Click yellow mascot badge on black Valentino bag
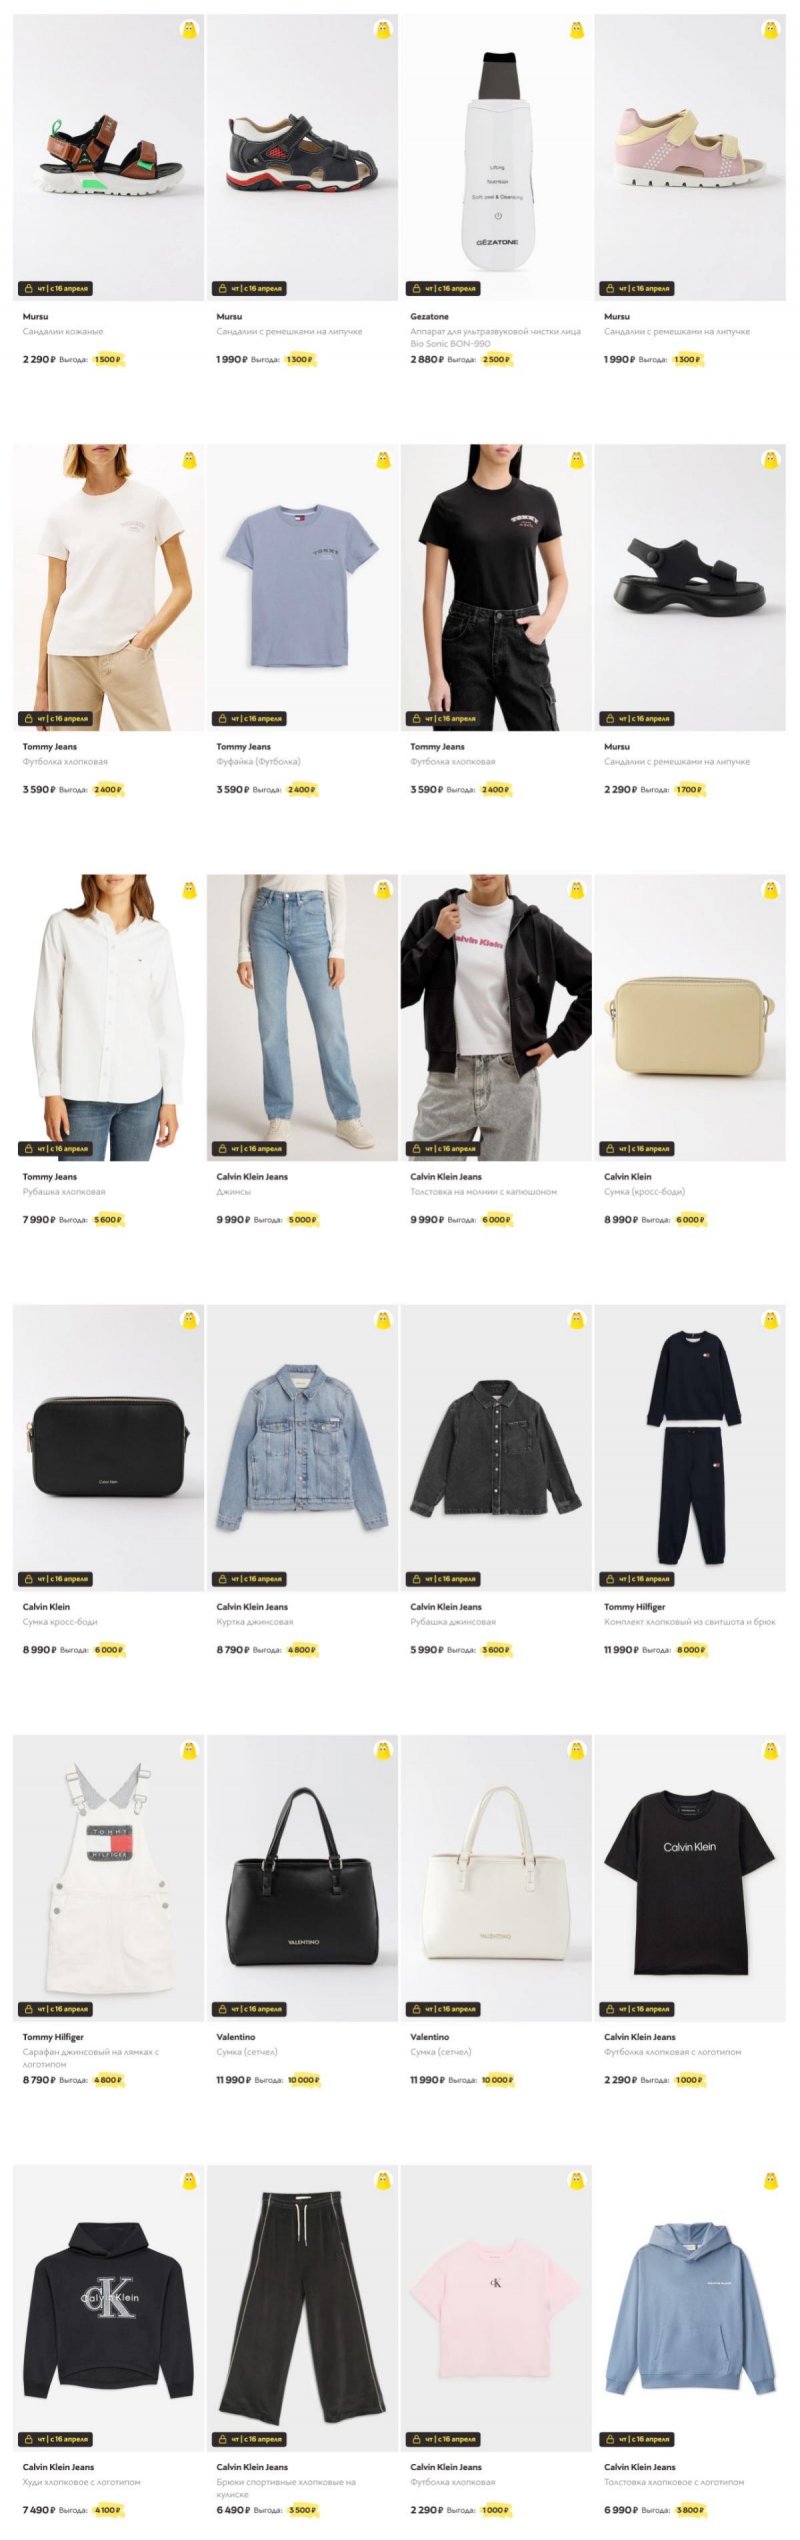The width and height of the screenshot is (800, 2540). click(383, 1750)
